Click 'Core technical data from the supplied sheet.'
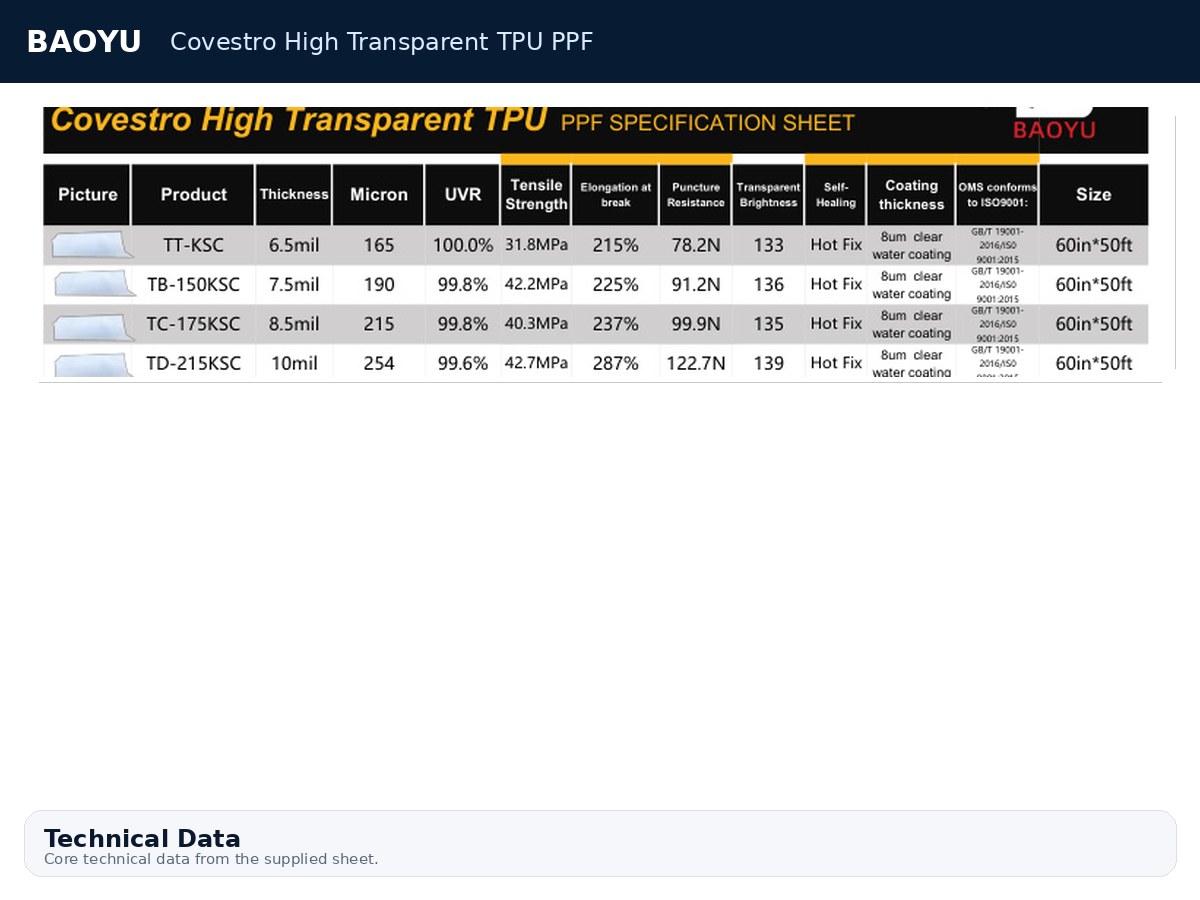The width and height of the screenshot is (1200, 900). (211, 859)
